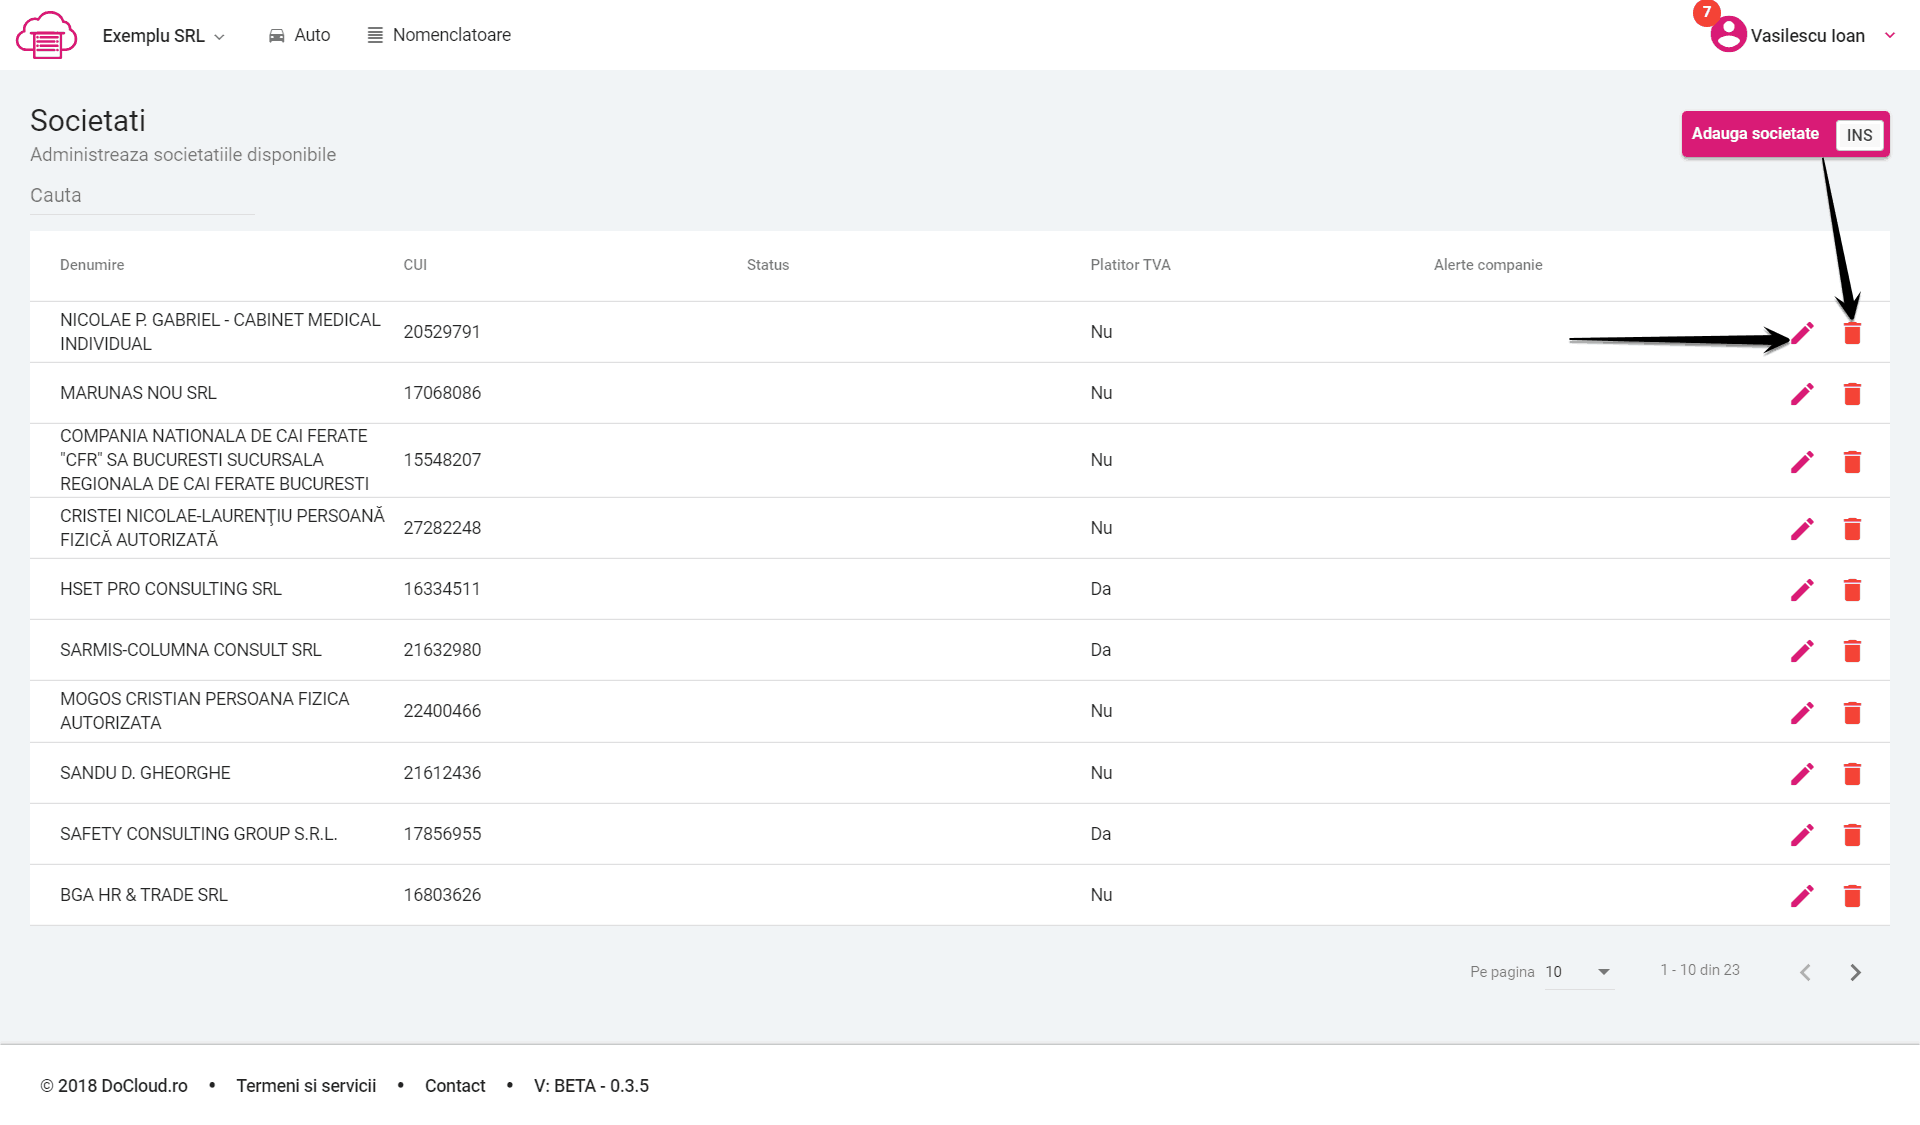Select CUI value 15548207
This screenshot has height=1125, width=1920.
coord(442,460)
